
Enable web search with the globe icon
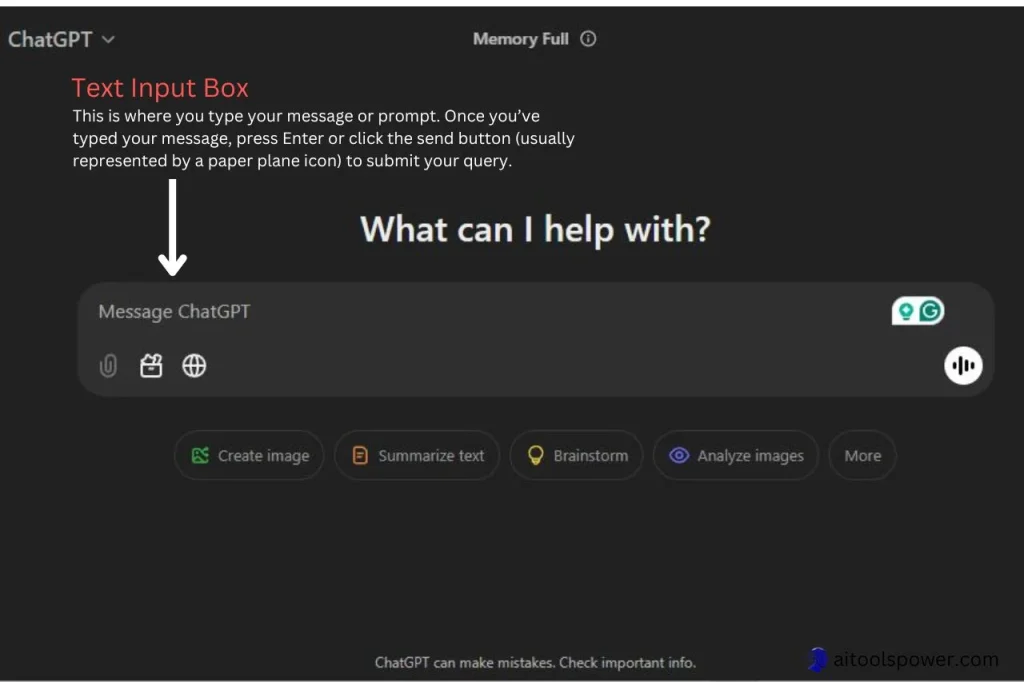point(194,366)
